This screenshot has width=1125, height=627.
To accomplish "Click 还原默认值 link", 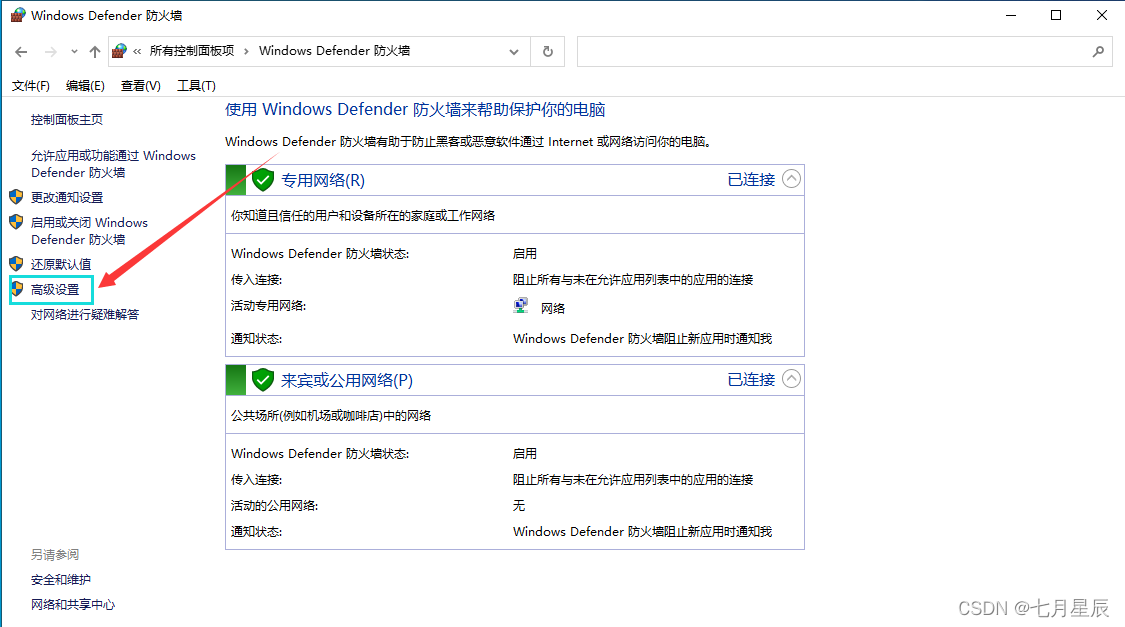I will coord(61,264).
